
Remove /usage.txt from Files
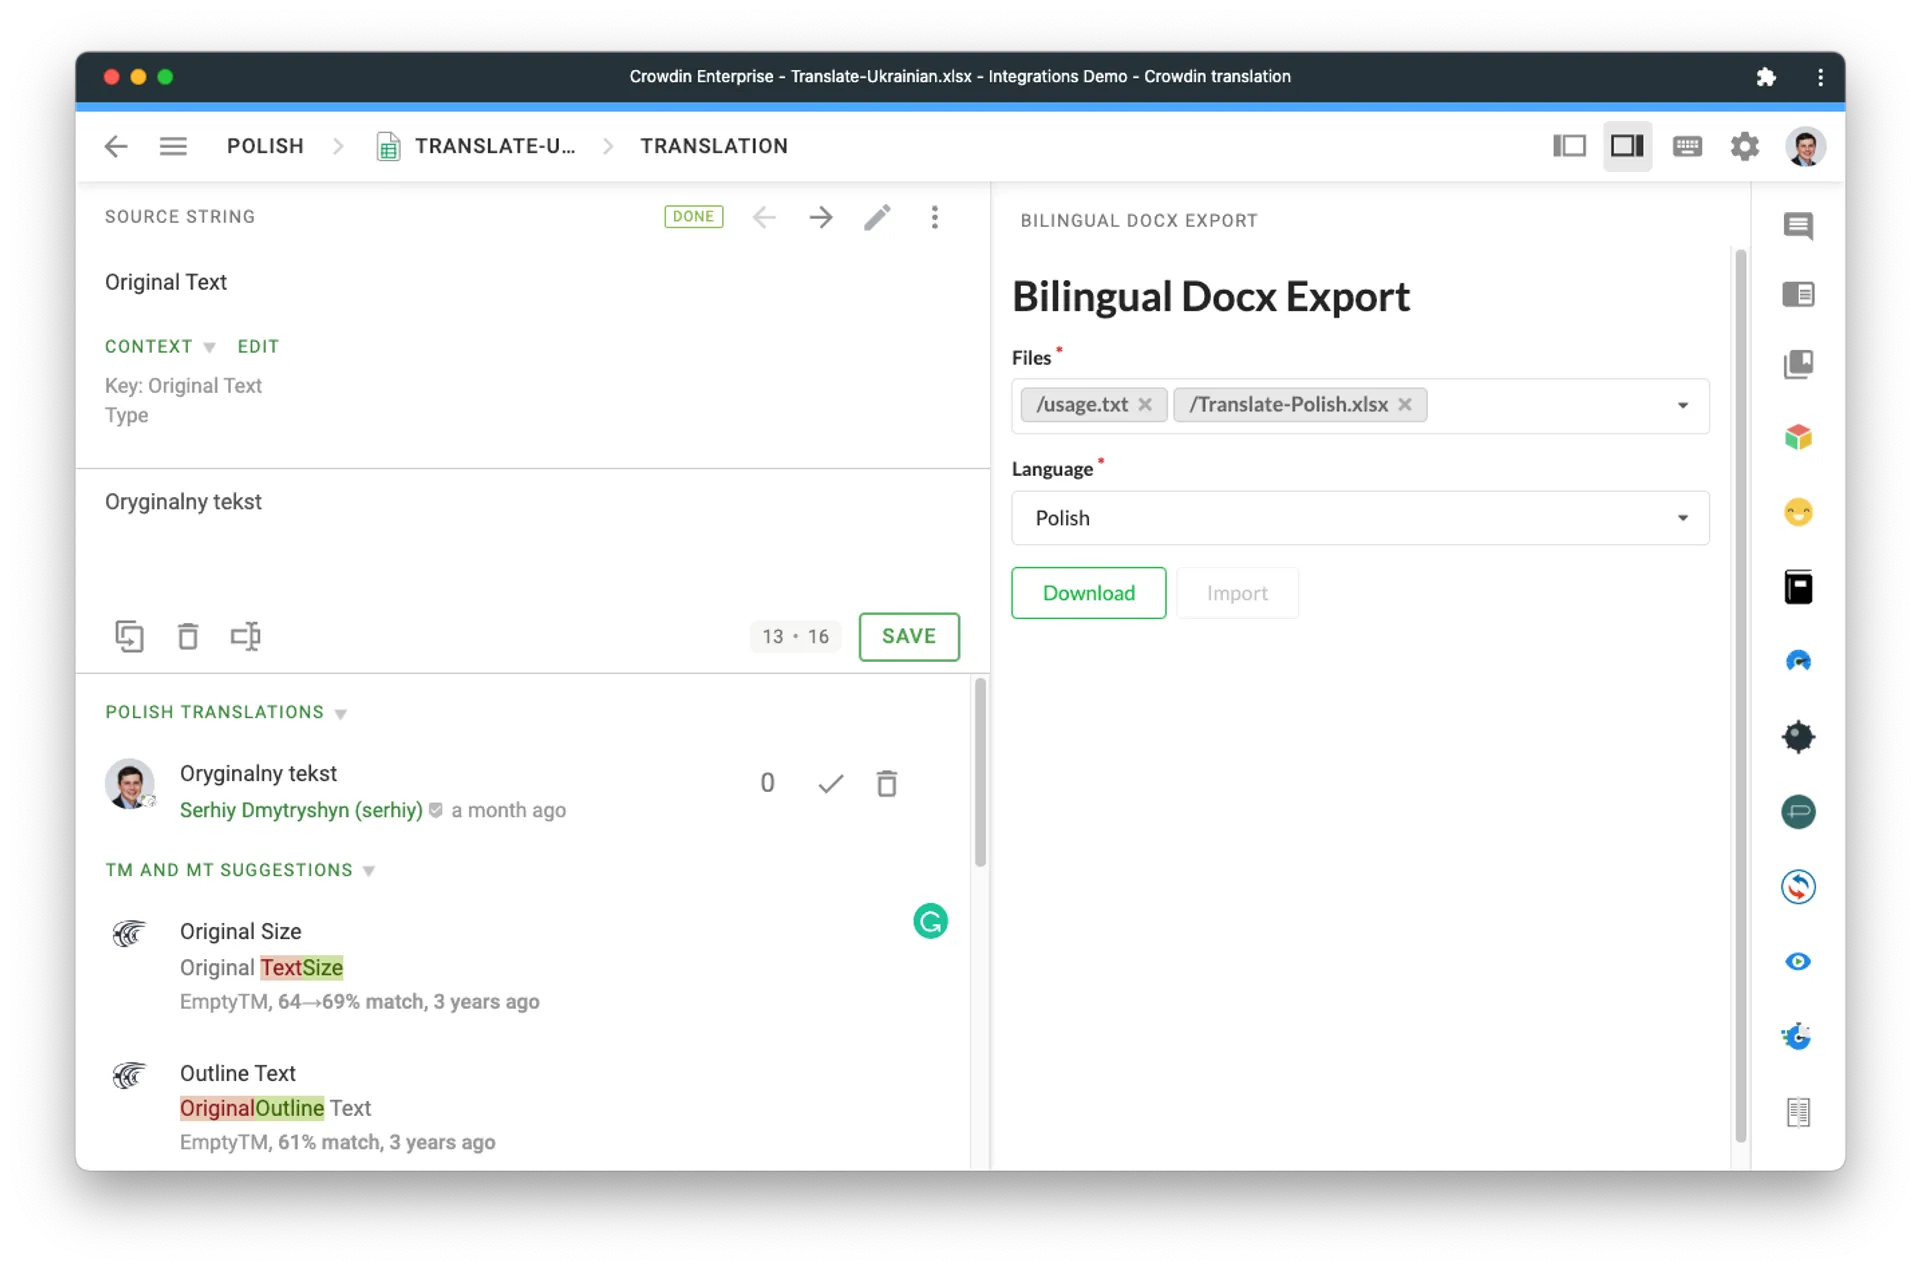(x=1145, y=404)
